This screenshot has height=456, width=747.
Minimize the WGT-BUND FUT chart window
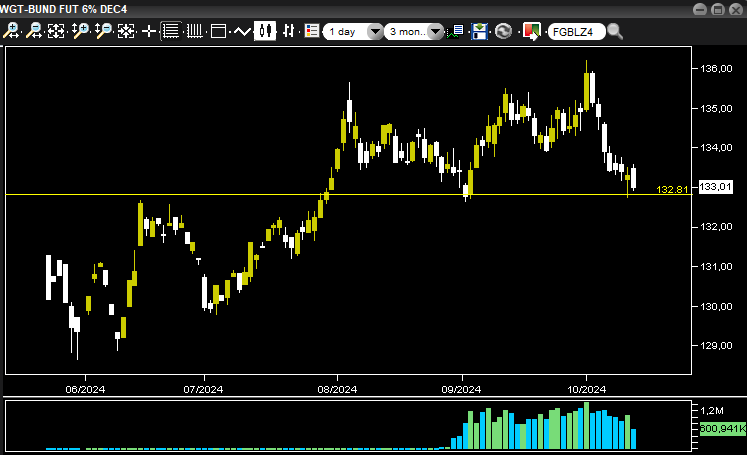(700, 9)
